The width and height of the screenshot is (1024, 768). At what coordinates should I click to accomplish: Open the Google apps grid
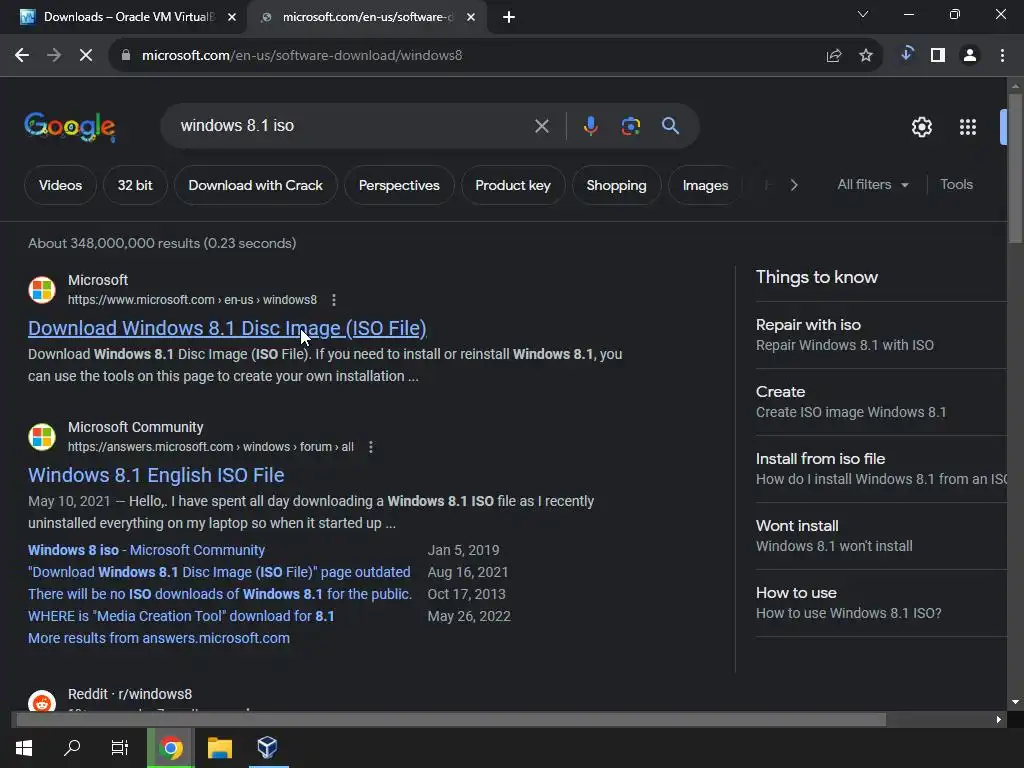(x=968, y=127)
